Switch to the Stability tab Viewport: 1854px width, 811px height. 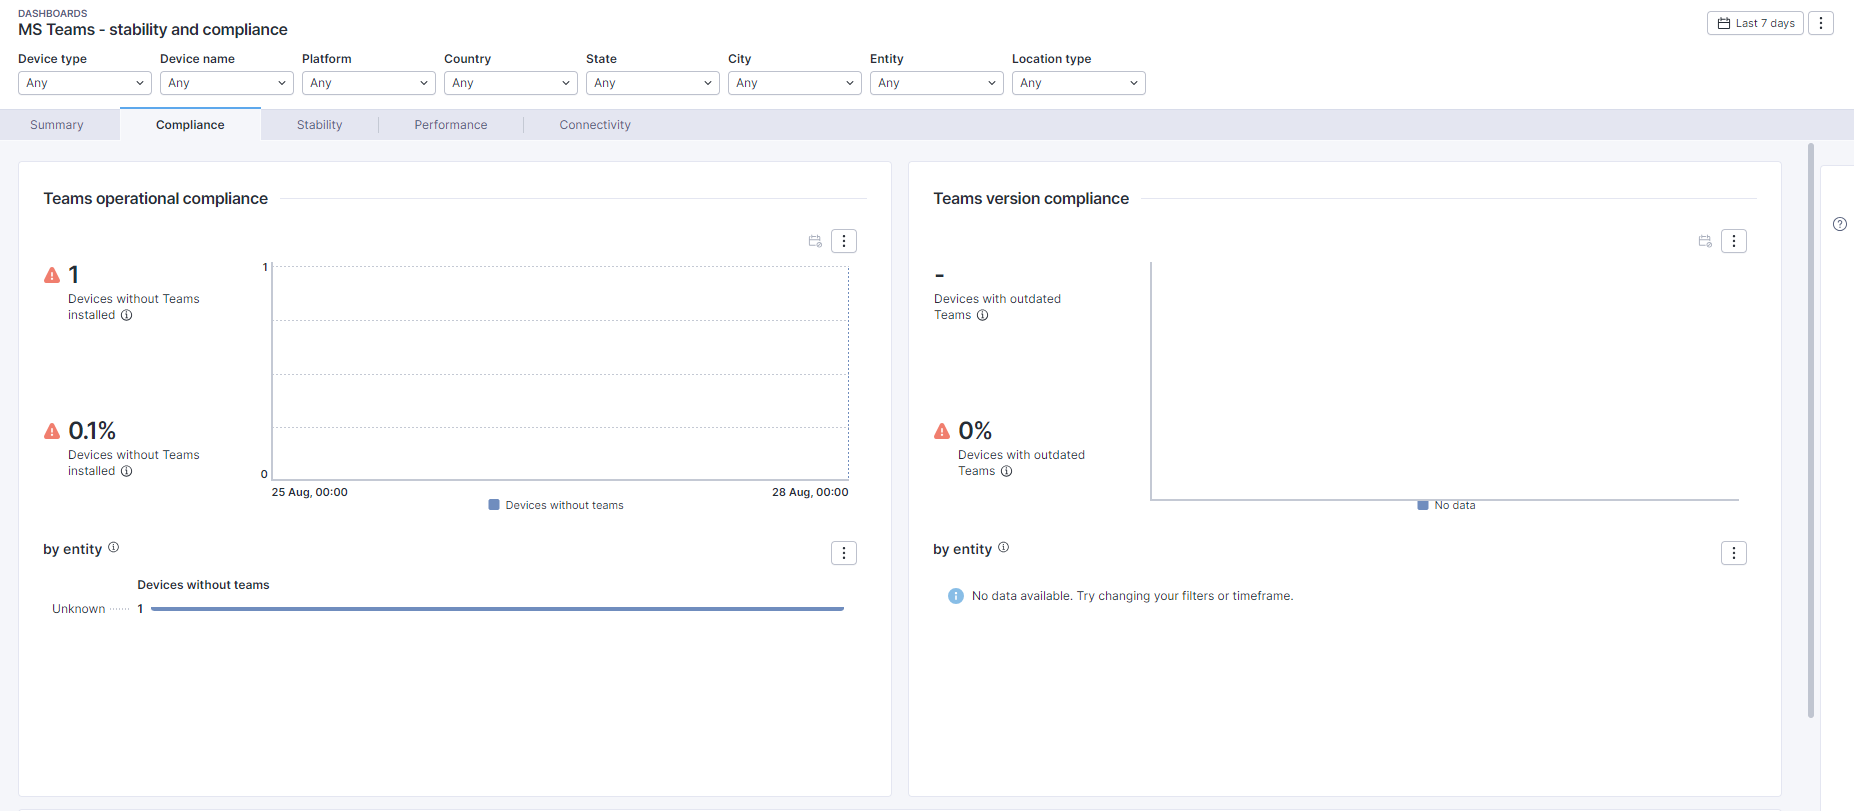(320, 125)
